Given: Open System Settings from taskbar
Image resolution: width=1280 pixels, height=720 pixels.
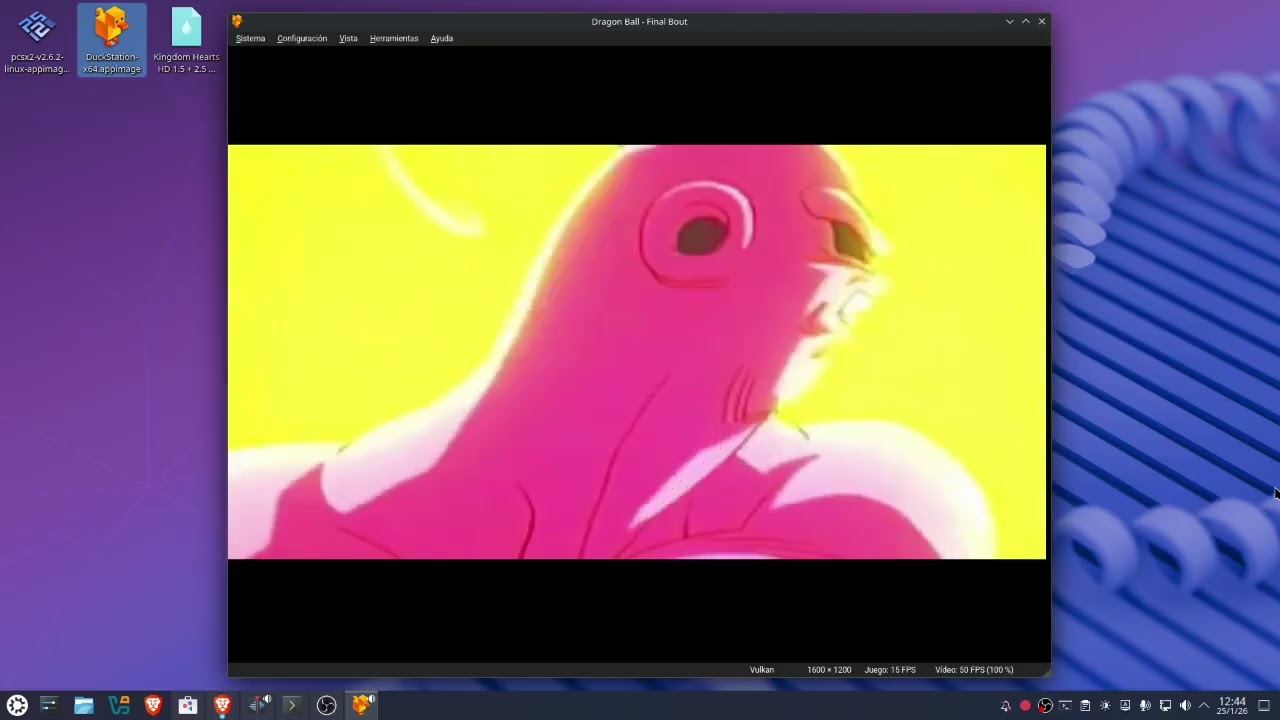Looking at the screenshot, I should tap(49, 705).
